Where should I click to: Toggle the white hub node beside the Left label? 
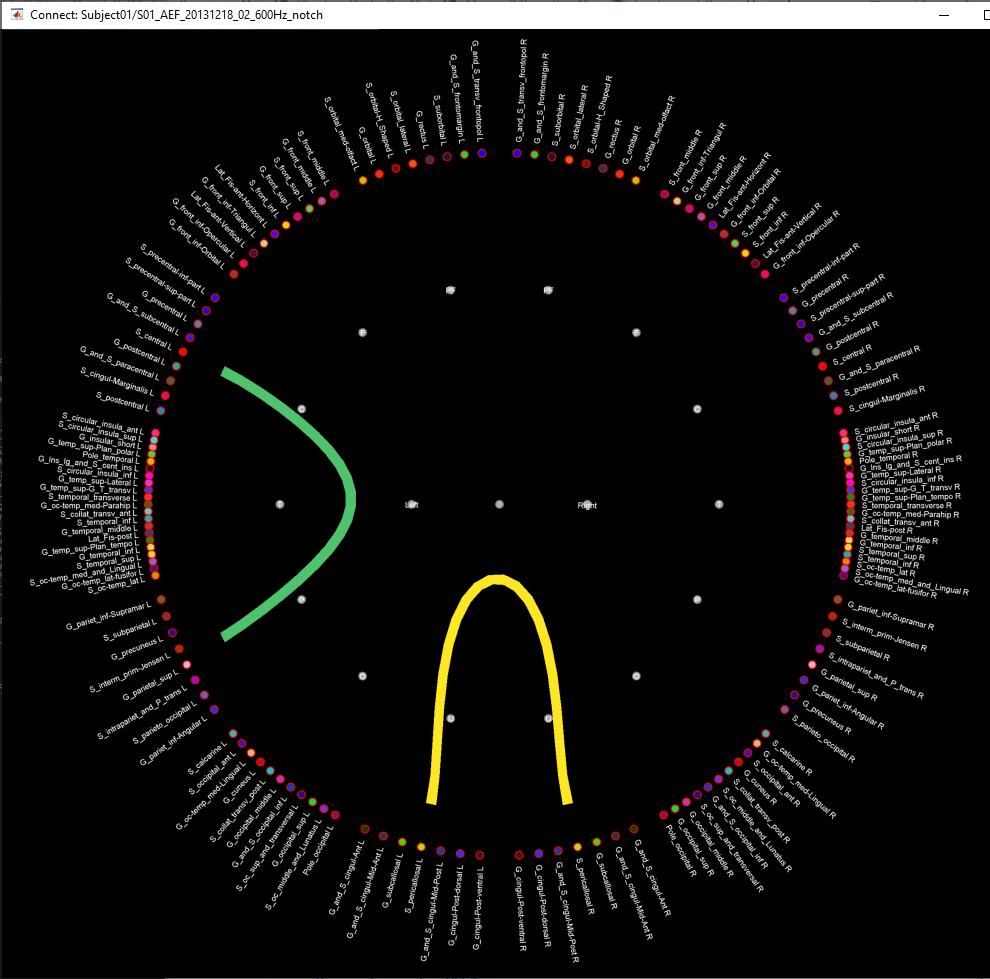412,505
